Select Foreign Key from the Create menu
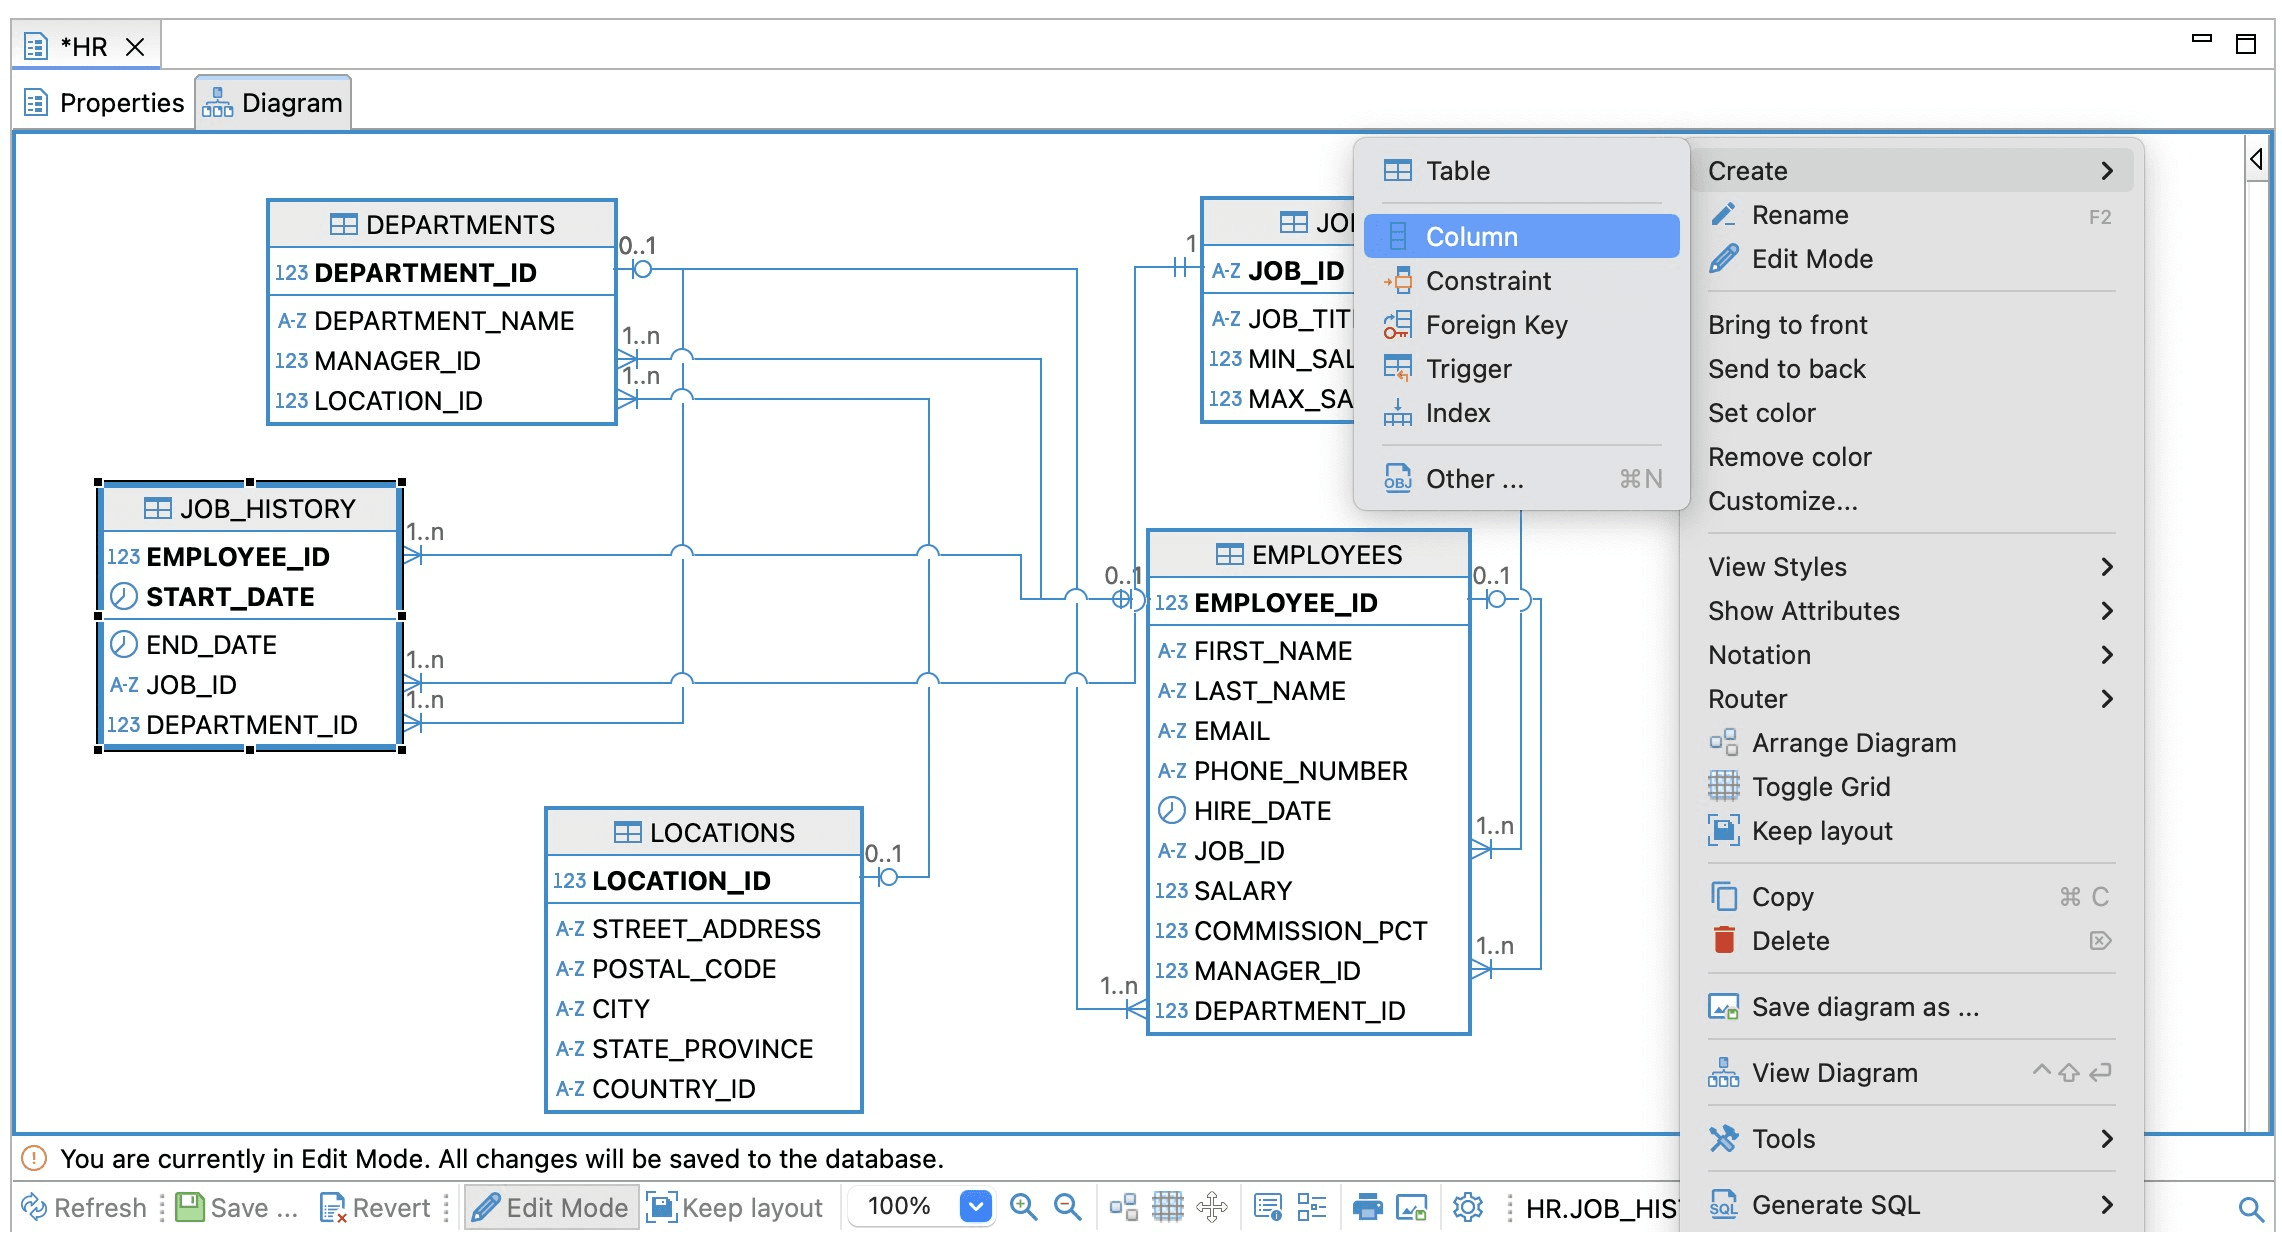The width and height of the screenshot is (2282, 1250). coord(1497,324)
